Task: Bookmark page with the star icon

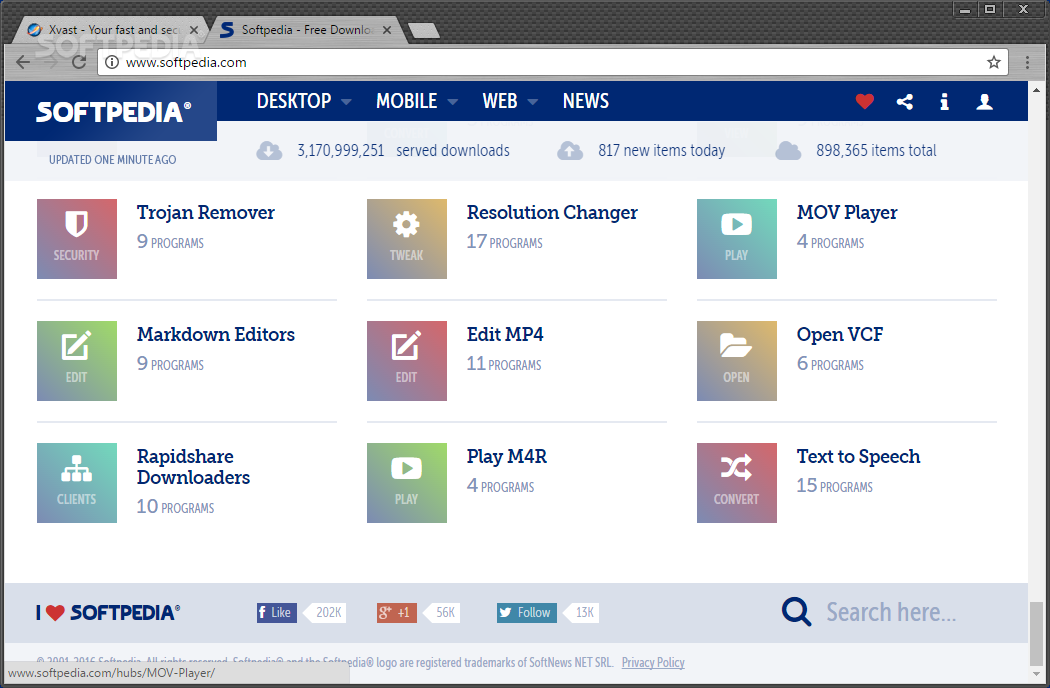Action: 994,62
